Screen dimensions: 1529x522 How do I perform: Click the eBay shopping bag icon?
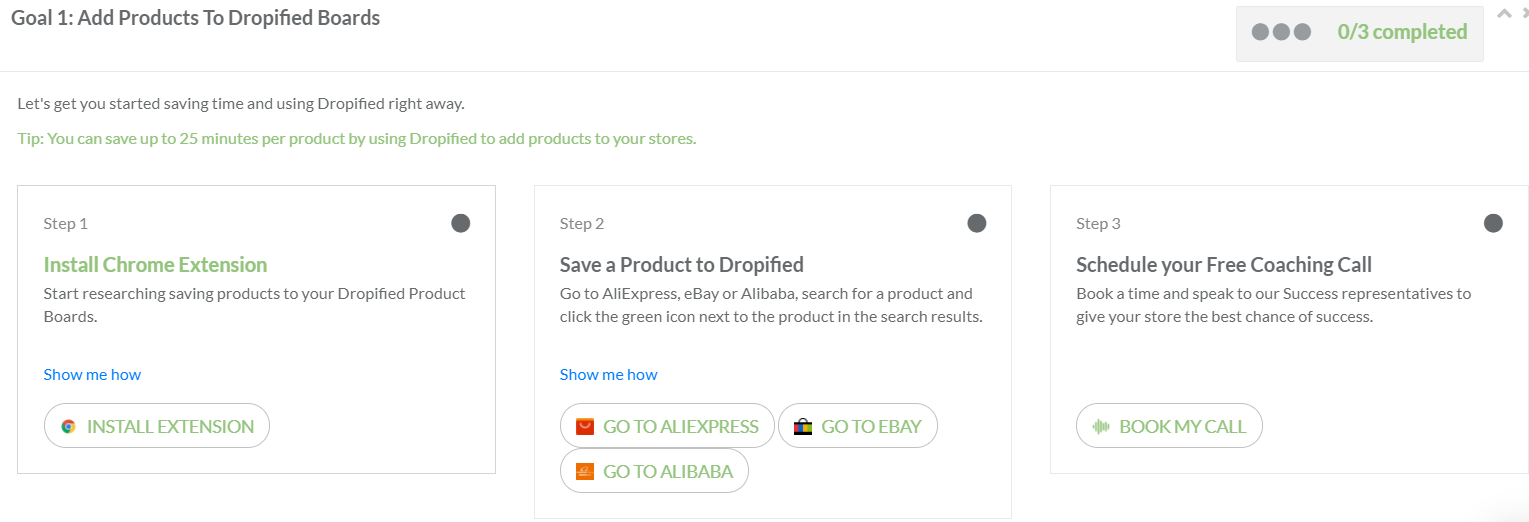803,427
